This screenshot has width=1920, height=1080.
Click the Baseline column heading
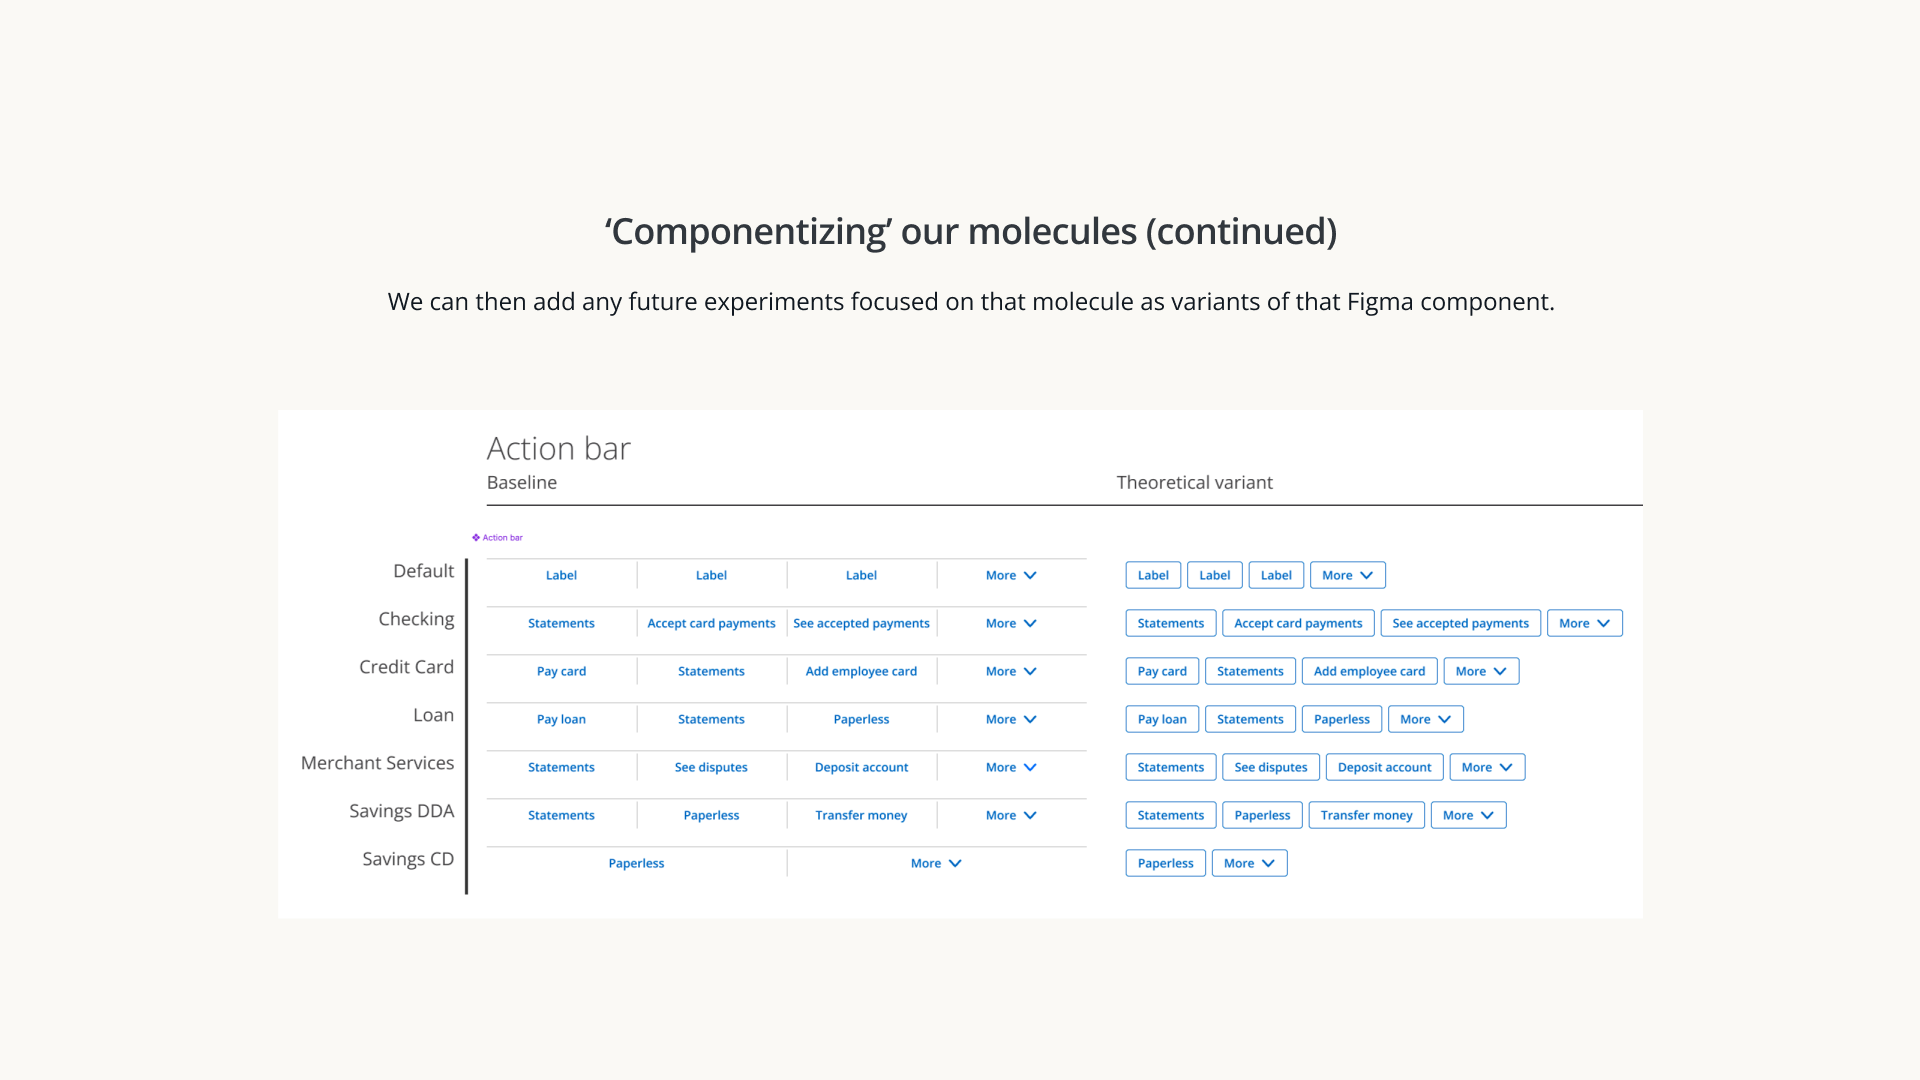[521, 482]
